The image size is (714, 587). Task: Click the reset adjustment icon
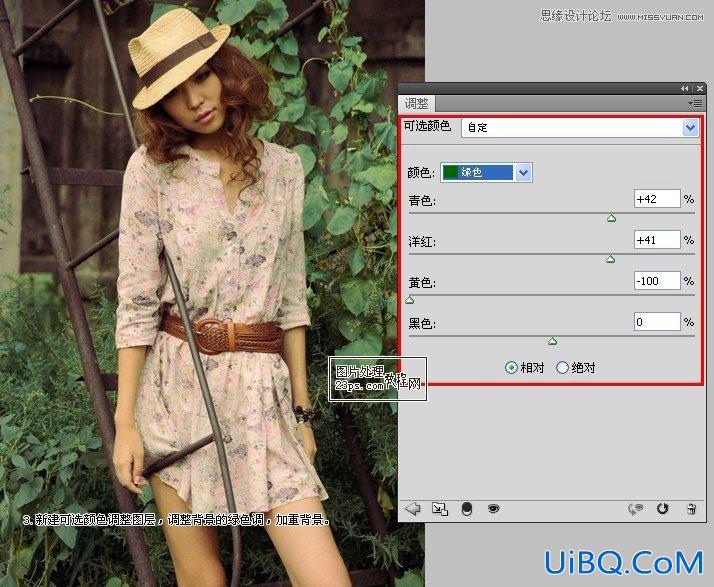click(x=663, y=508)
